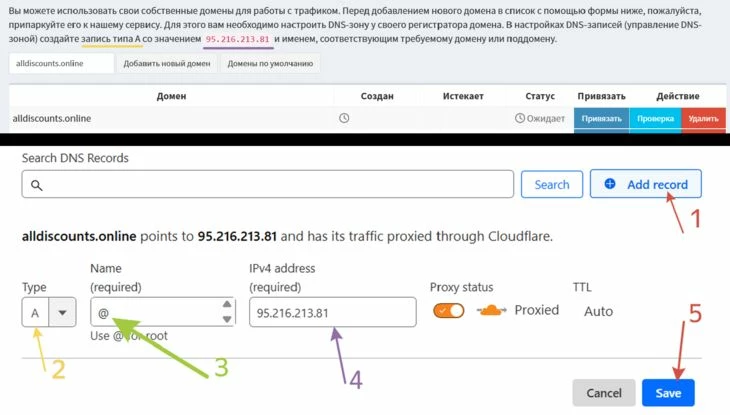The width and height of the screenshot is (730, 415).
Task: Click the clock icon beside Ожидает status
Action: [520, 118]
